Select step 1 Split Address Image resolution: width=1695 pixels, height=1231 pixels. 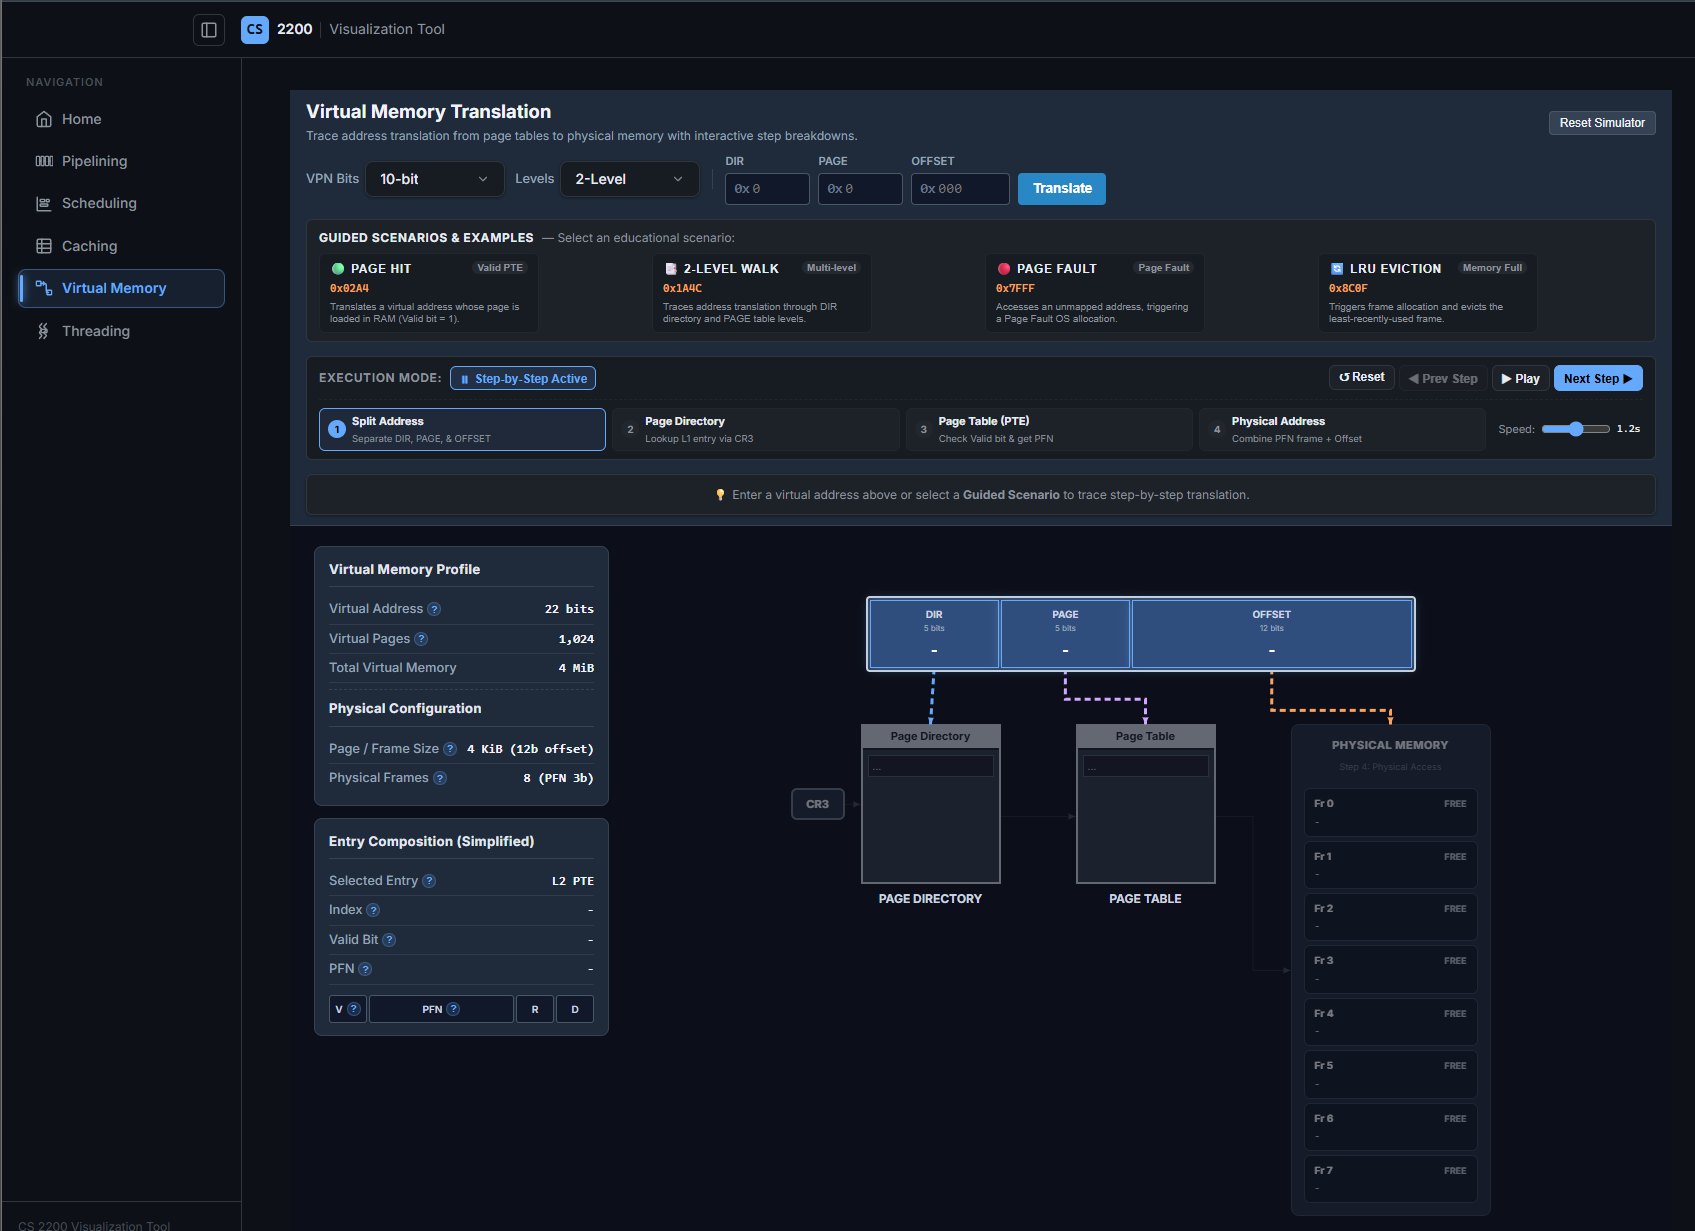click(462, 429)
